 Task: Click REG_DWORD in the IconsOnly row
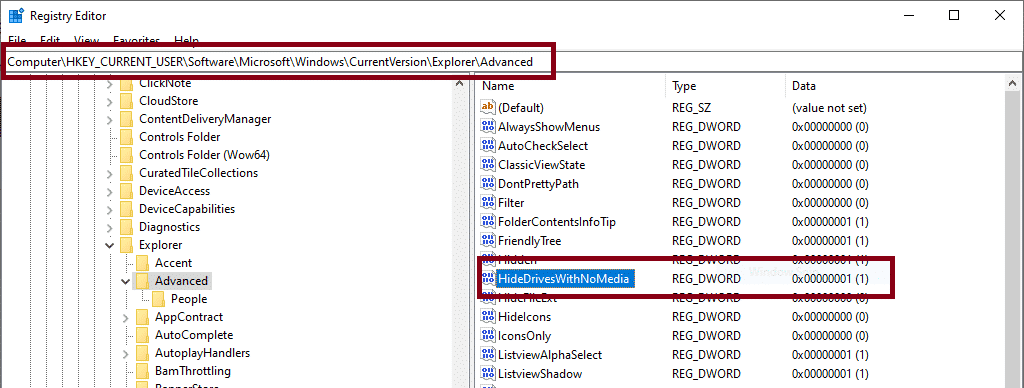[706, 336]
